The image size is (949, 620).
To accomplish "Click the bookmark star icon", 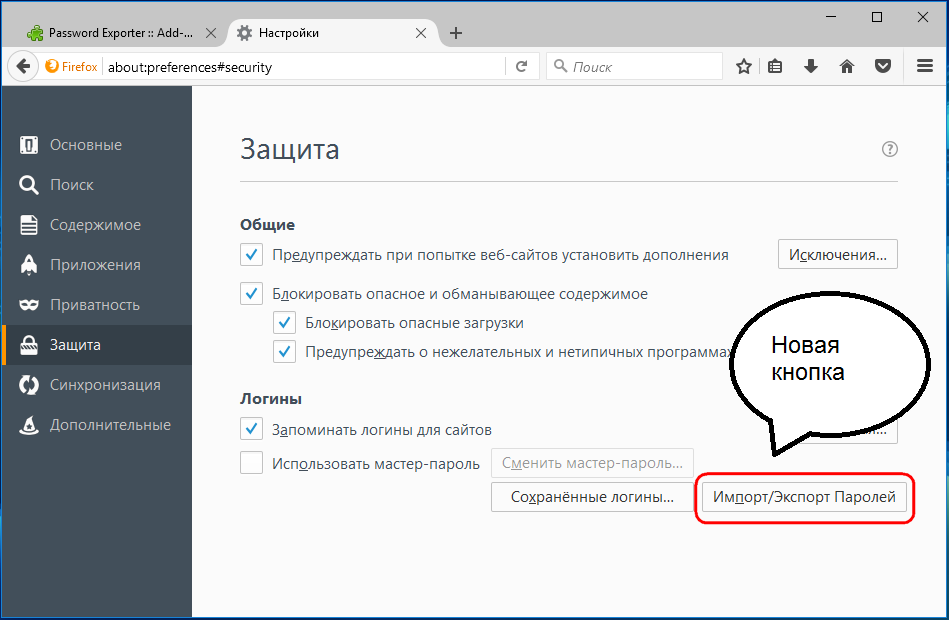I will [x=744, y=67].
